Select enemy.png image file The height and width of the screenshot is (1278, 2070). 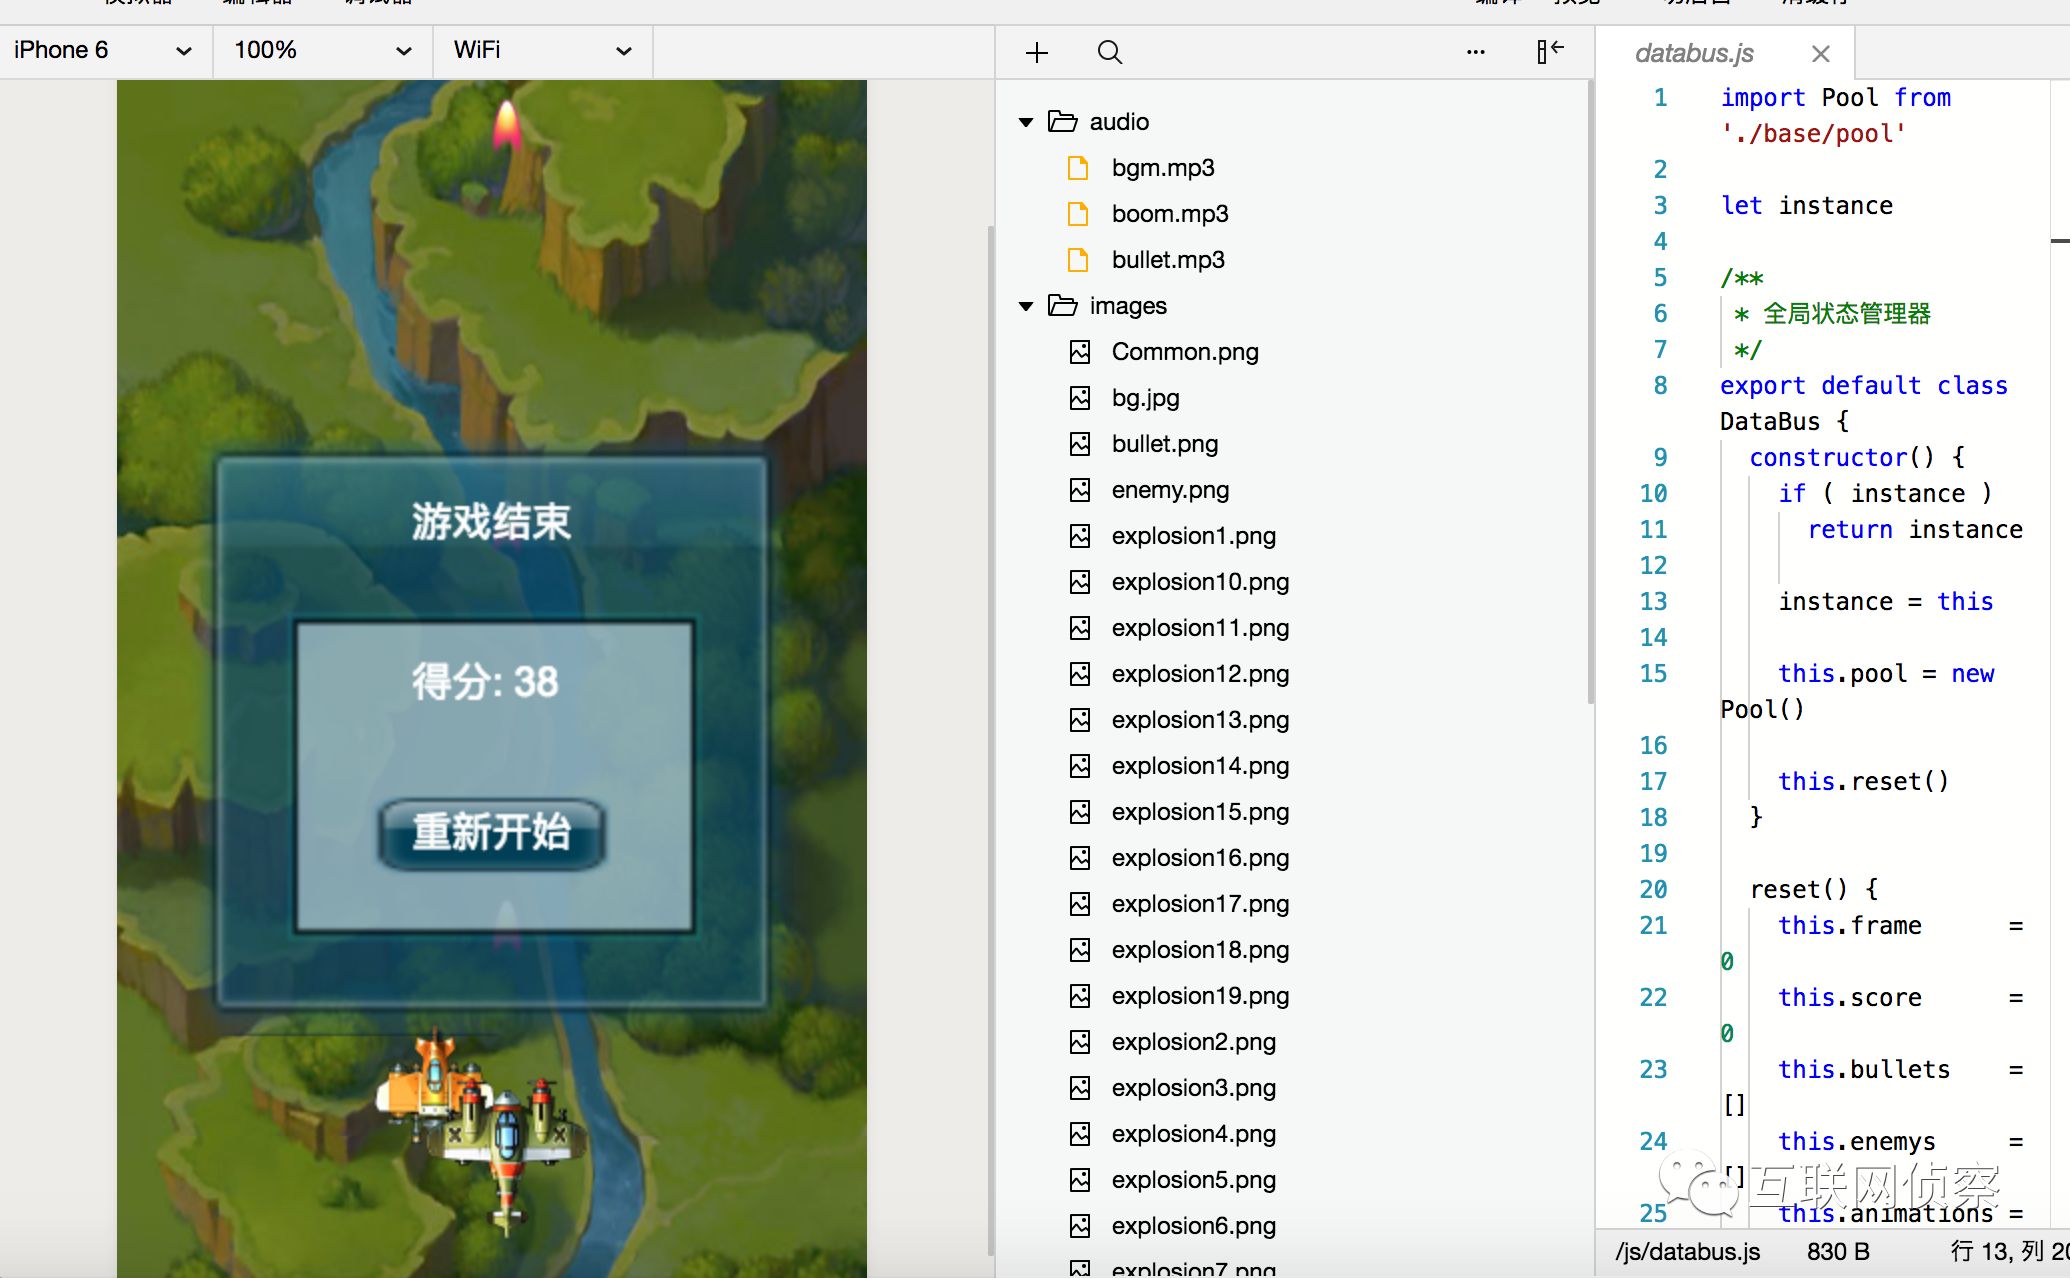coord(1170,490)
